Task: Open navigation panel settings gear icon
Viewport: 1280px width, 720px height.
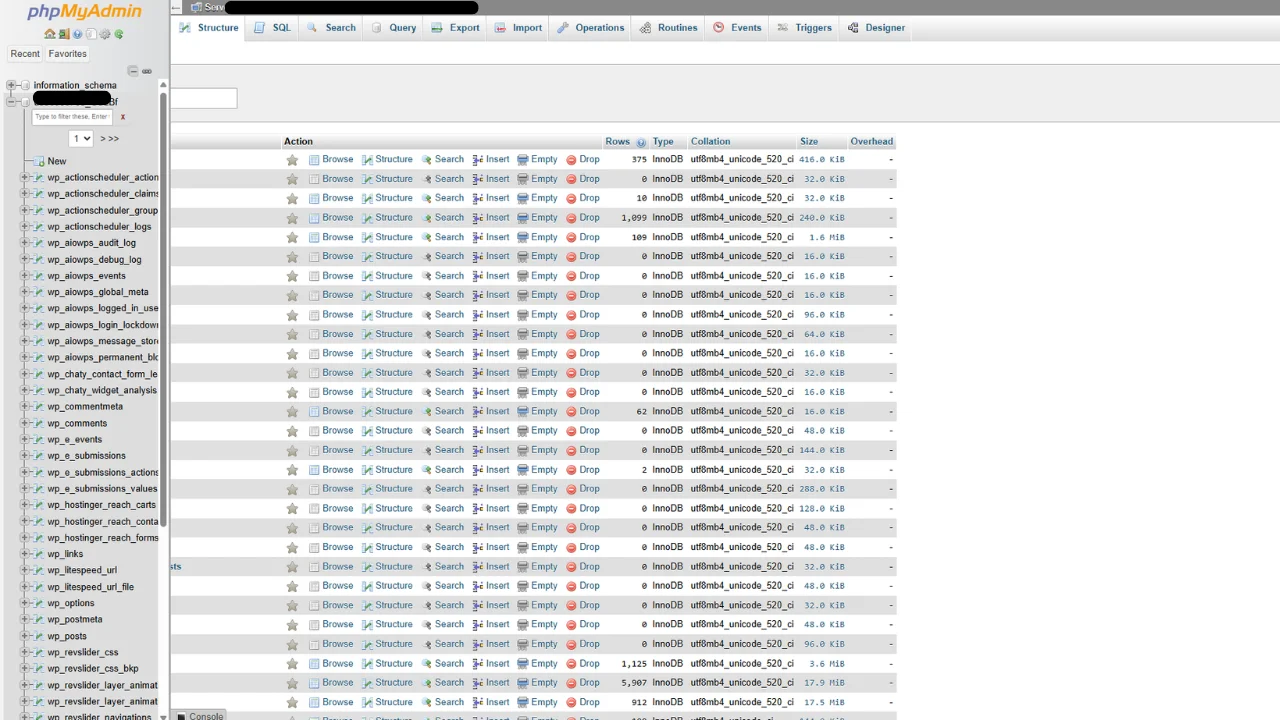Action: pos(105,34)
